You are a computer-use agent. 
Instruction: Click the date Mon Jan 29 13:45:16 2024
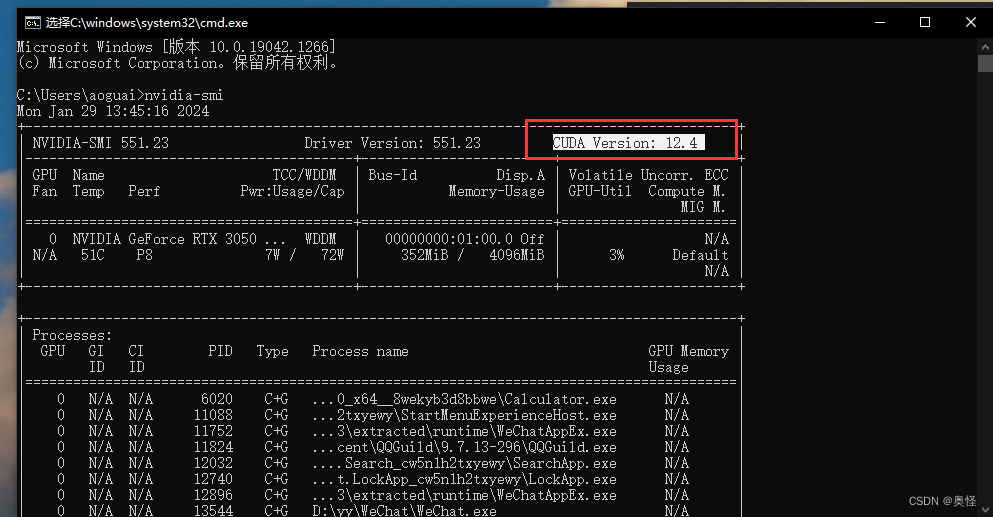point(113,111)
